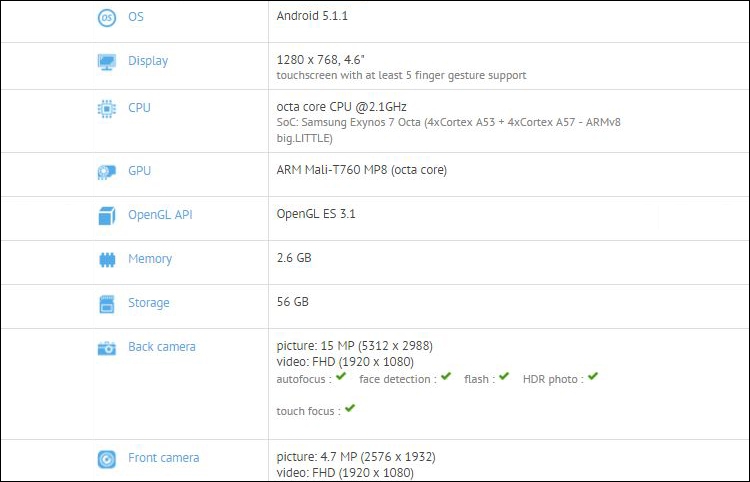Screen dimensions: 750x482
Task: Click the autofocus green checkmark
Action: pyautogui.click(x=341, y=377)
